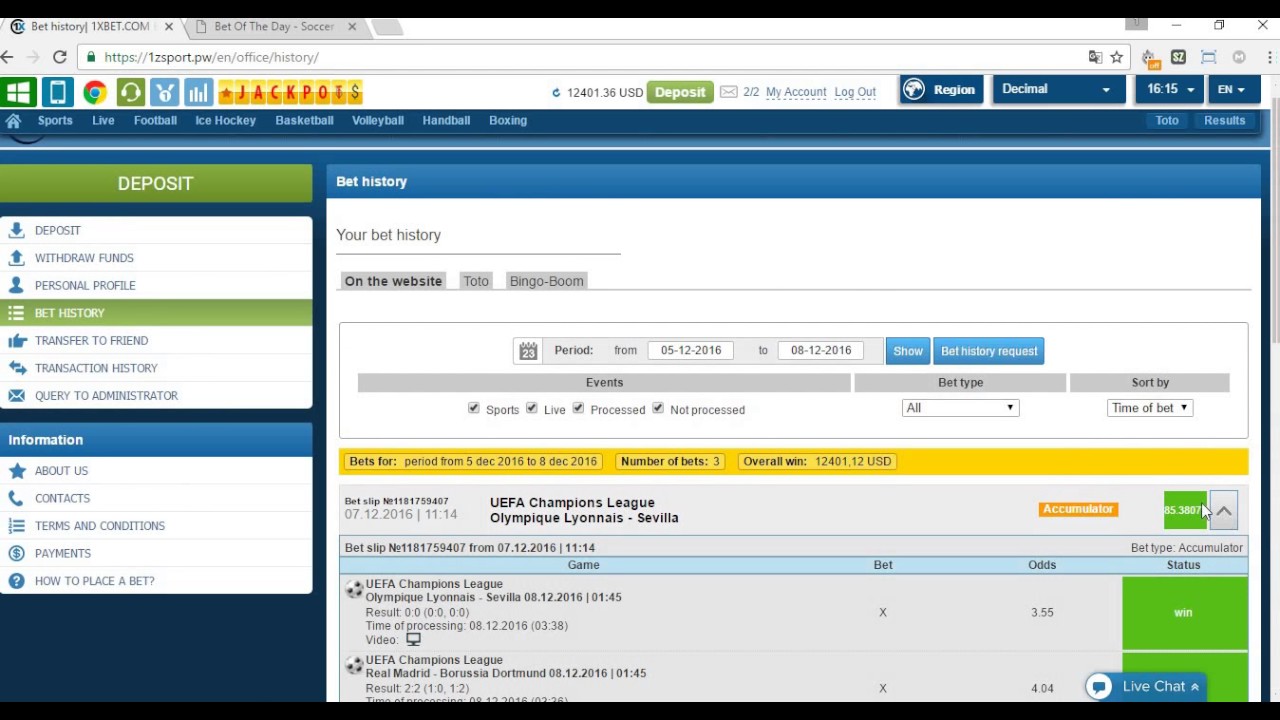Open My Account link

coord(796,92)
